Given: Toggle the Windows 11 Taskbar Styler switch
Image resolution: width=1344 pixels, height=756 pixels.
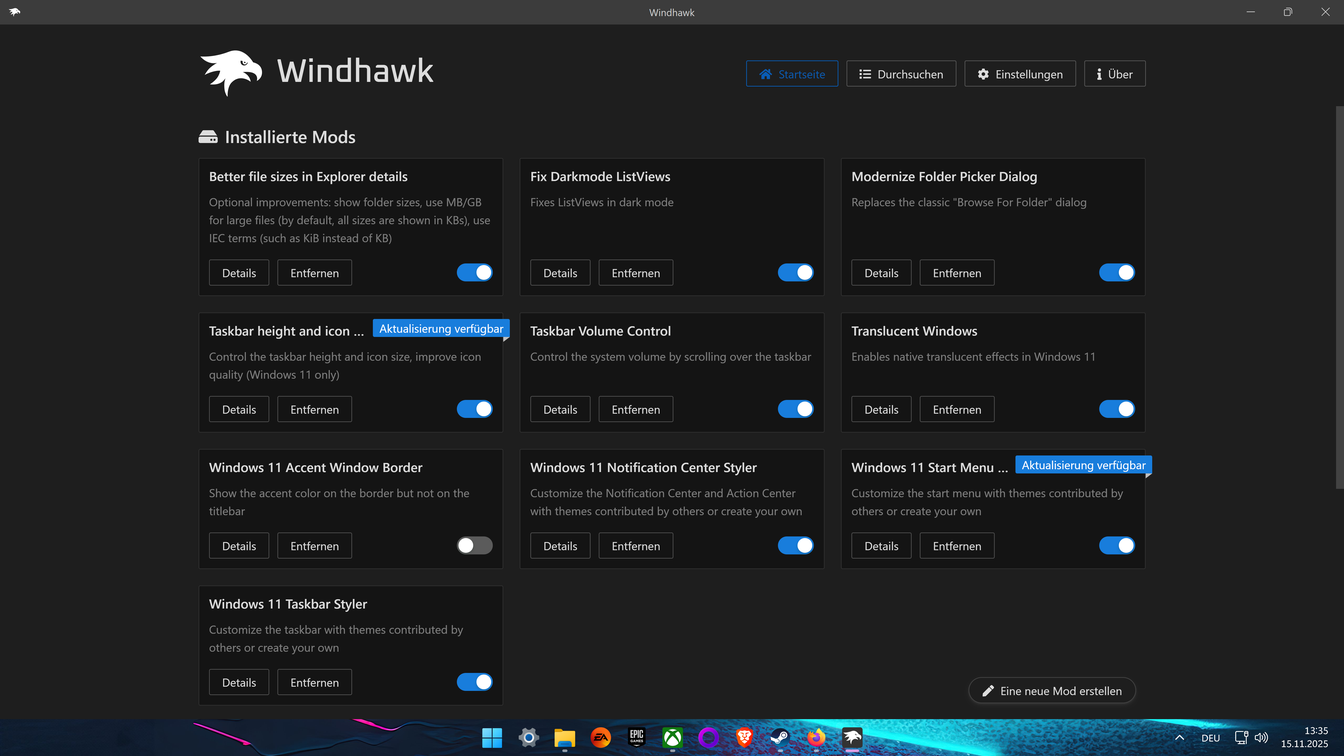Looking at the screenshot, I should pyautogui.click(x=474, y=682).
